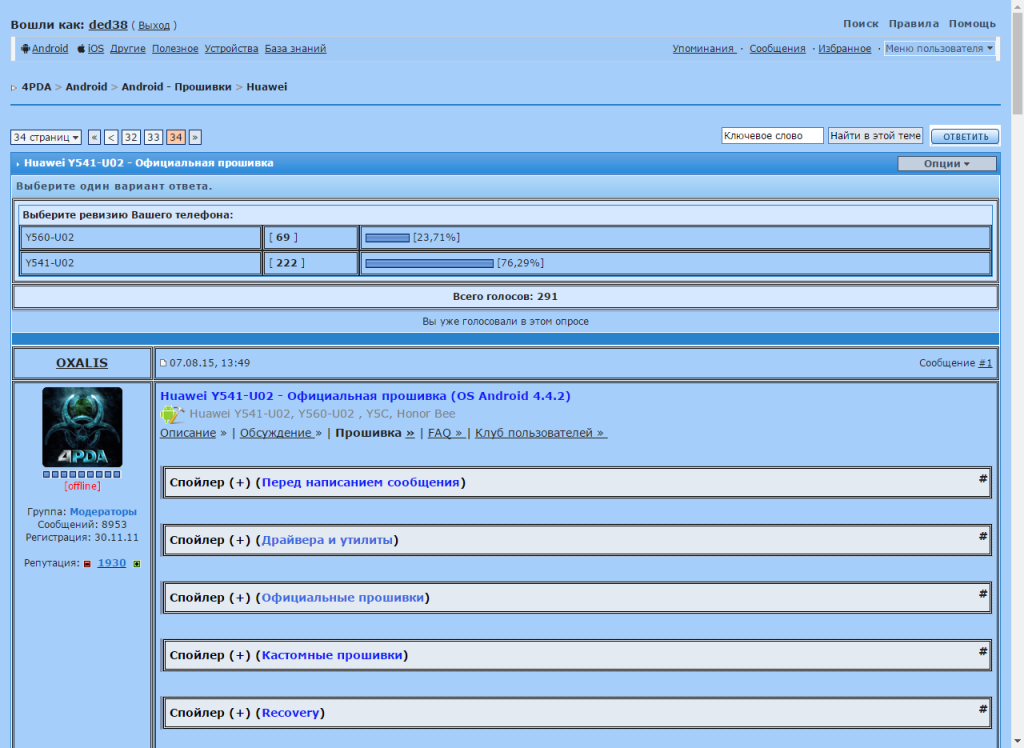Click breadcrumb arrow icon before 4PDA
Image resolution: width=1024 pixels, height=748 pixels.
14,88
